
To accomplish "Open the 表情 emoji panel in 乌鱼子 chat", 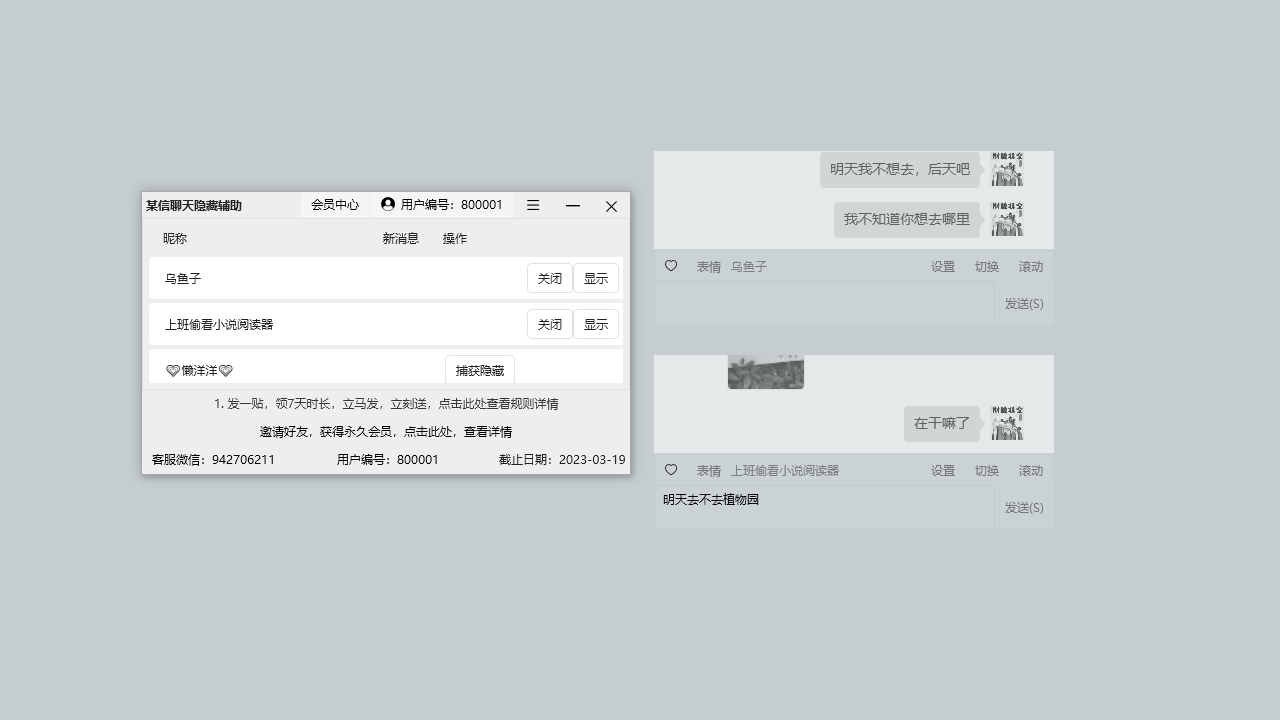I will [709, 266].
